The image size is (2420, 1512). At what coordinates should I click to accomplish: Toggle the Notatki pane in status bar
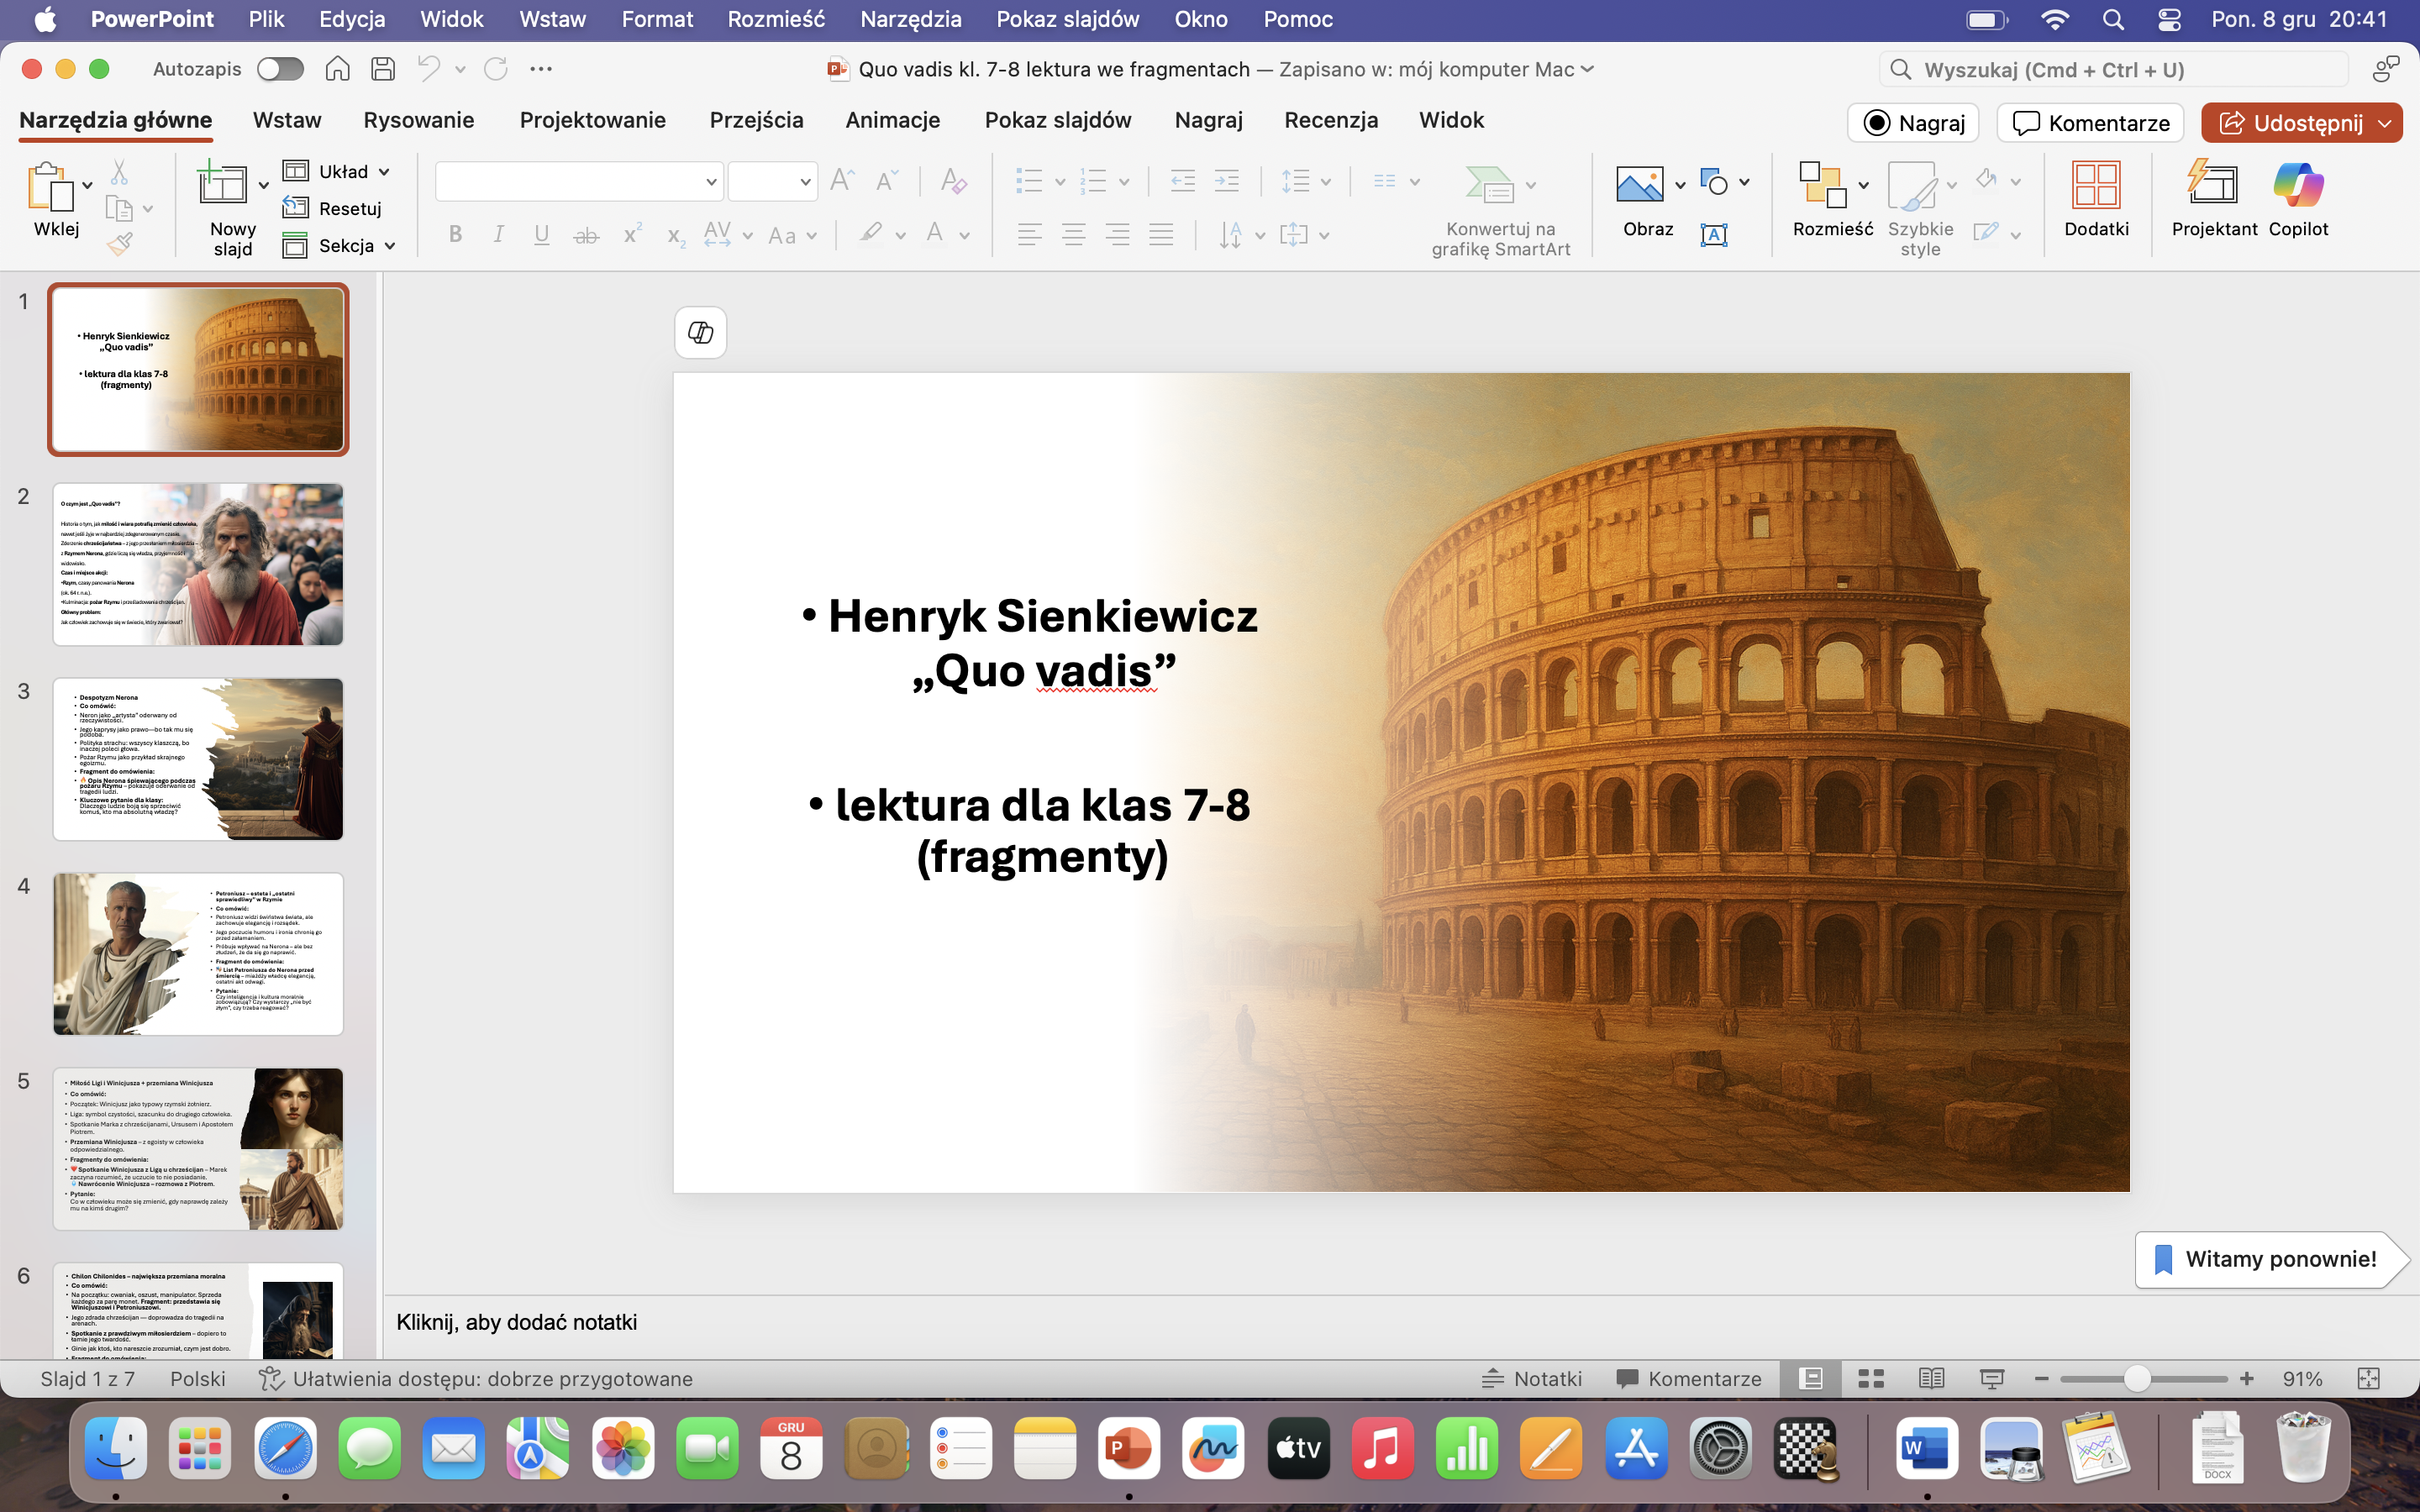[1531, 1379]
